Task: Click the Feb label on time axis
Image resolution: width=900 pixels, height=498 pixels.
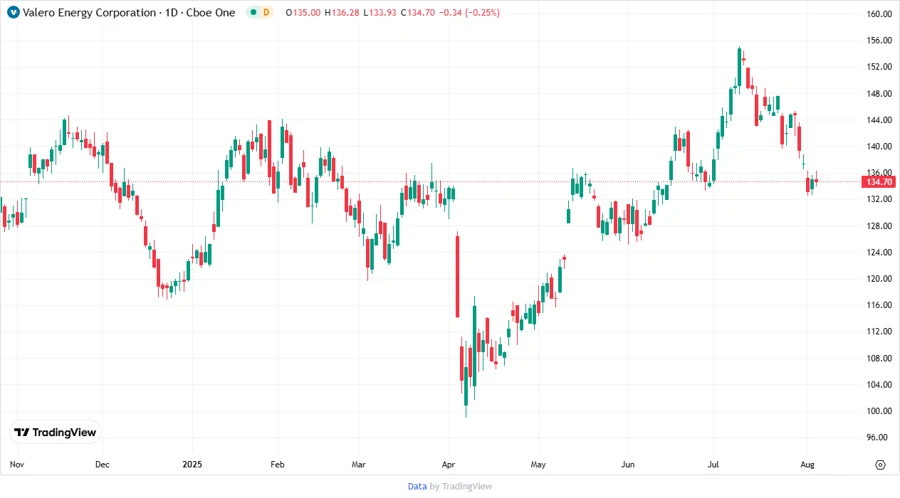Action: click(x=277, y=464)
